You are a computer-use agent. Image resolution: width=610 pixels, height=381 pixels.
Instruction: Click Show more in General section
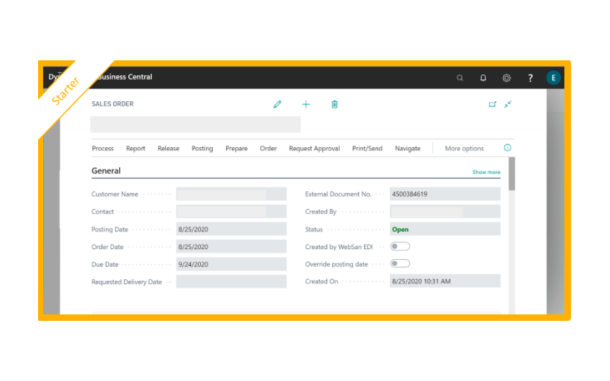(x=486, y=172)
